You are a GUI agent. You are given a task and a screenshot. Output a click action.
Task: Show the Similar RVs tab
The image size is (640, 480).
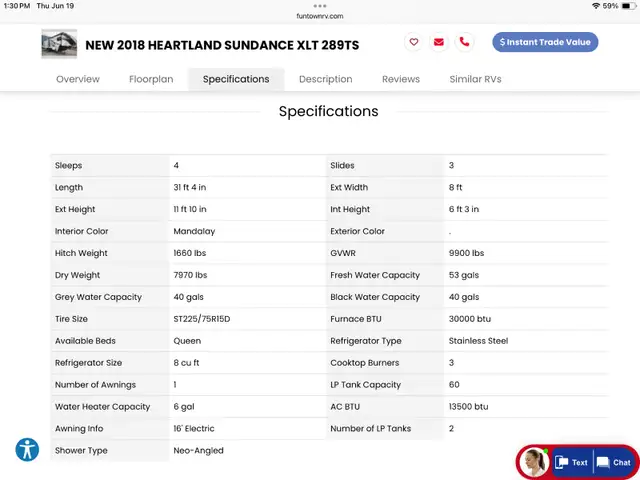pyautogui.click(x=475, y=79)
